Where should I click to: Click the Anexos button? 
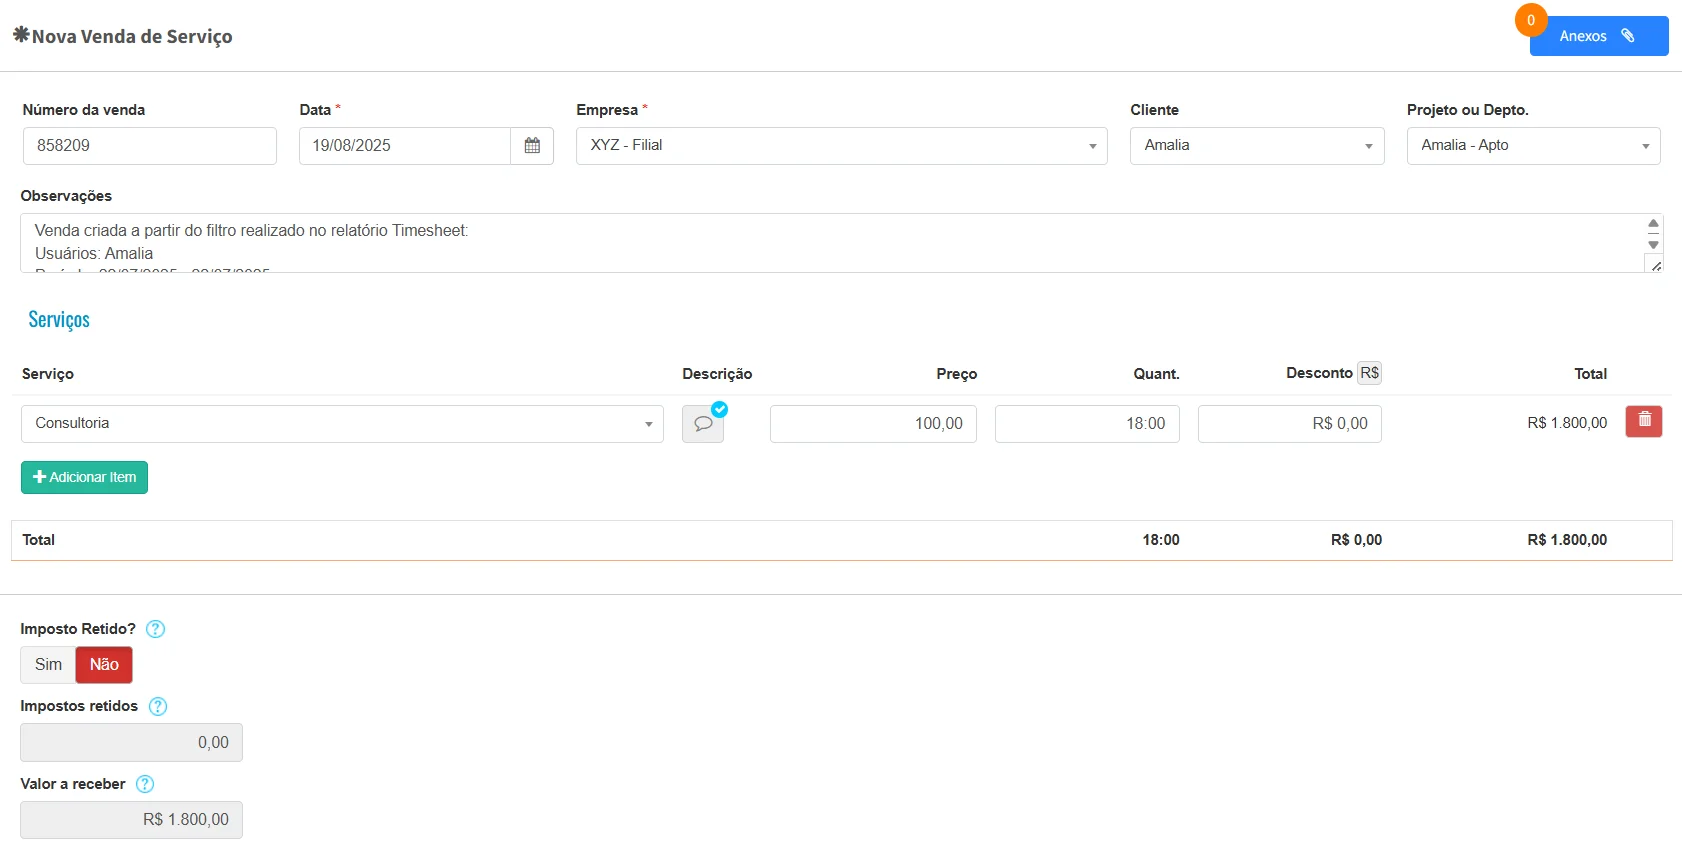[x=1598, y=36]
